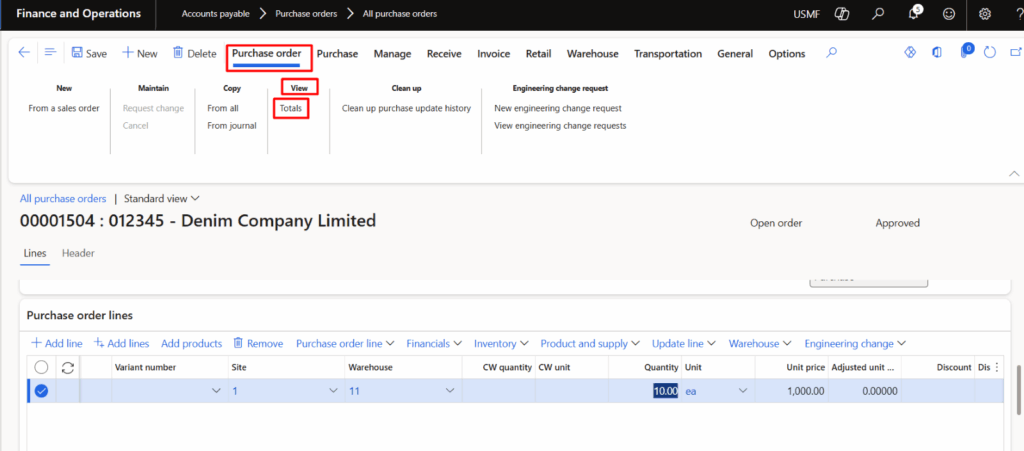Open the settings gear
Image resolution: width=1024 pixels, height=451 pixels.
[985, 14]
